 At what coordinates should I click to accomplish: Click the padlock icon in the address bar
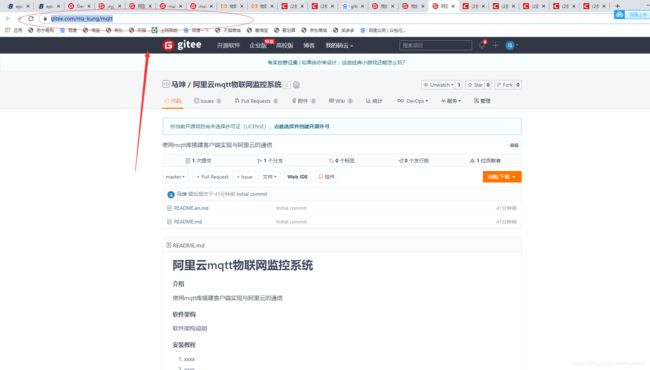(45, 19)
